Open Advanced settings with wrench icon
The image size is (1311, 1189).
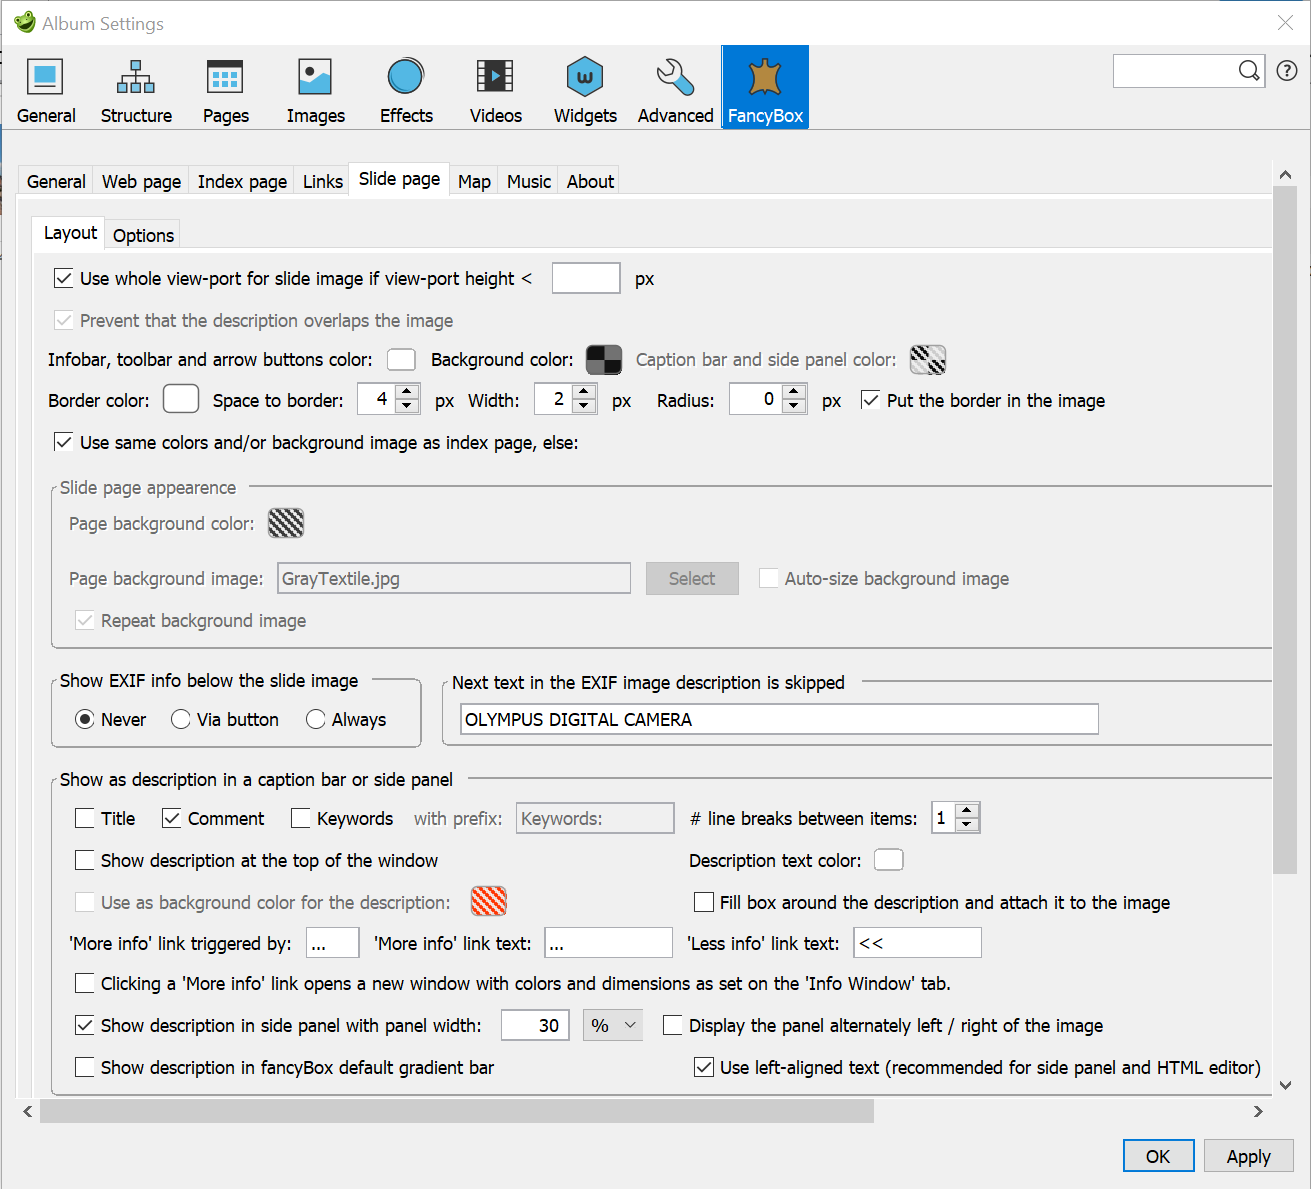point(675,89)
